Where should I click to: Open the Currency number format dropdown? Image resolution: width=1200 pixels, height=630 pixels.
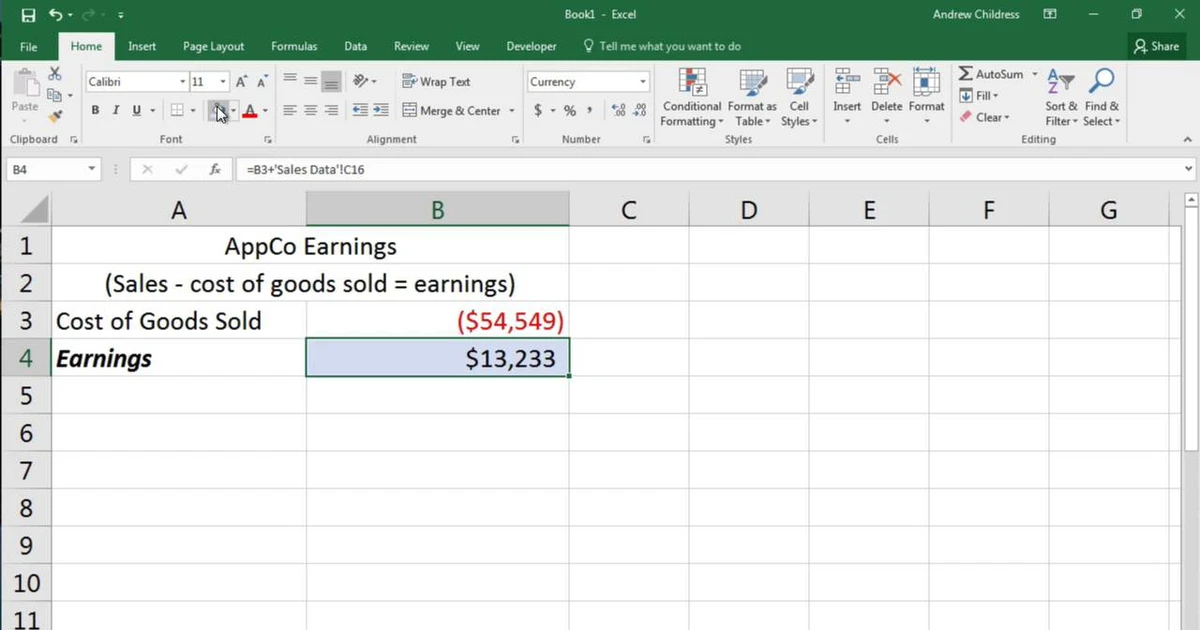click(x=643, y=82)
